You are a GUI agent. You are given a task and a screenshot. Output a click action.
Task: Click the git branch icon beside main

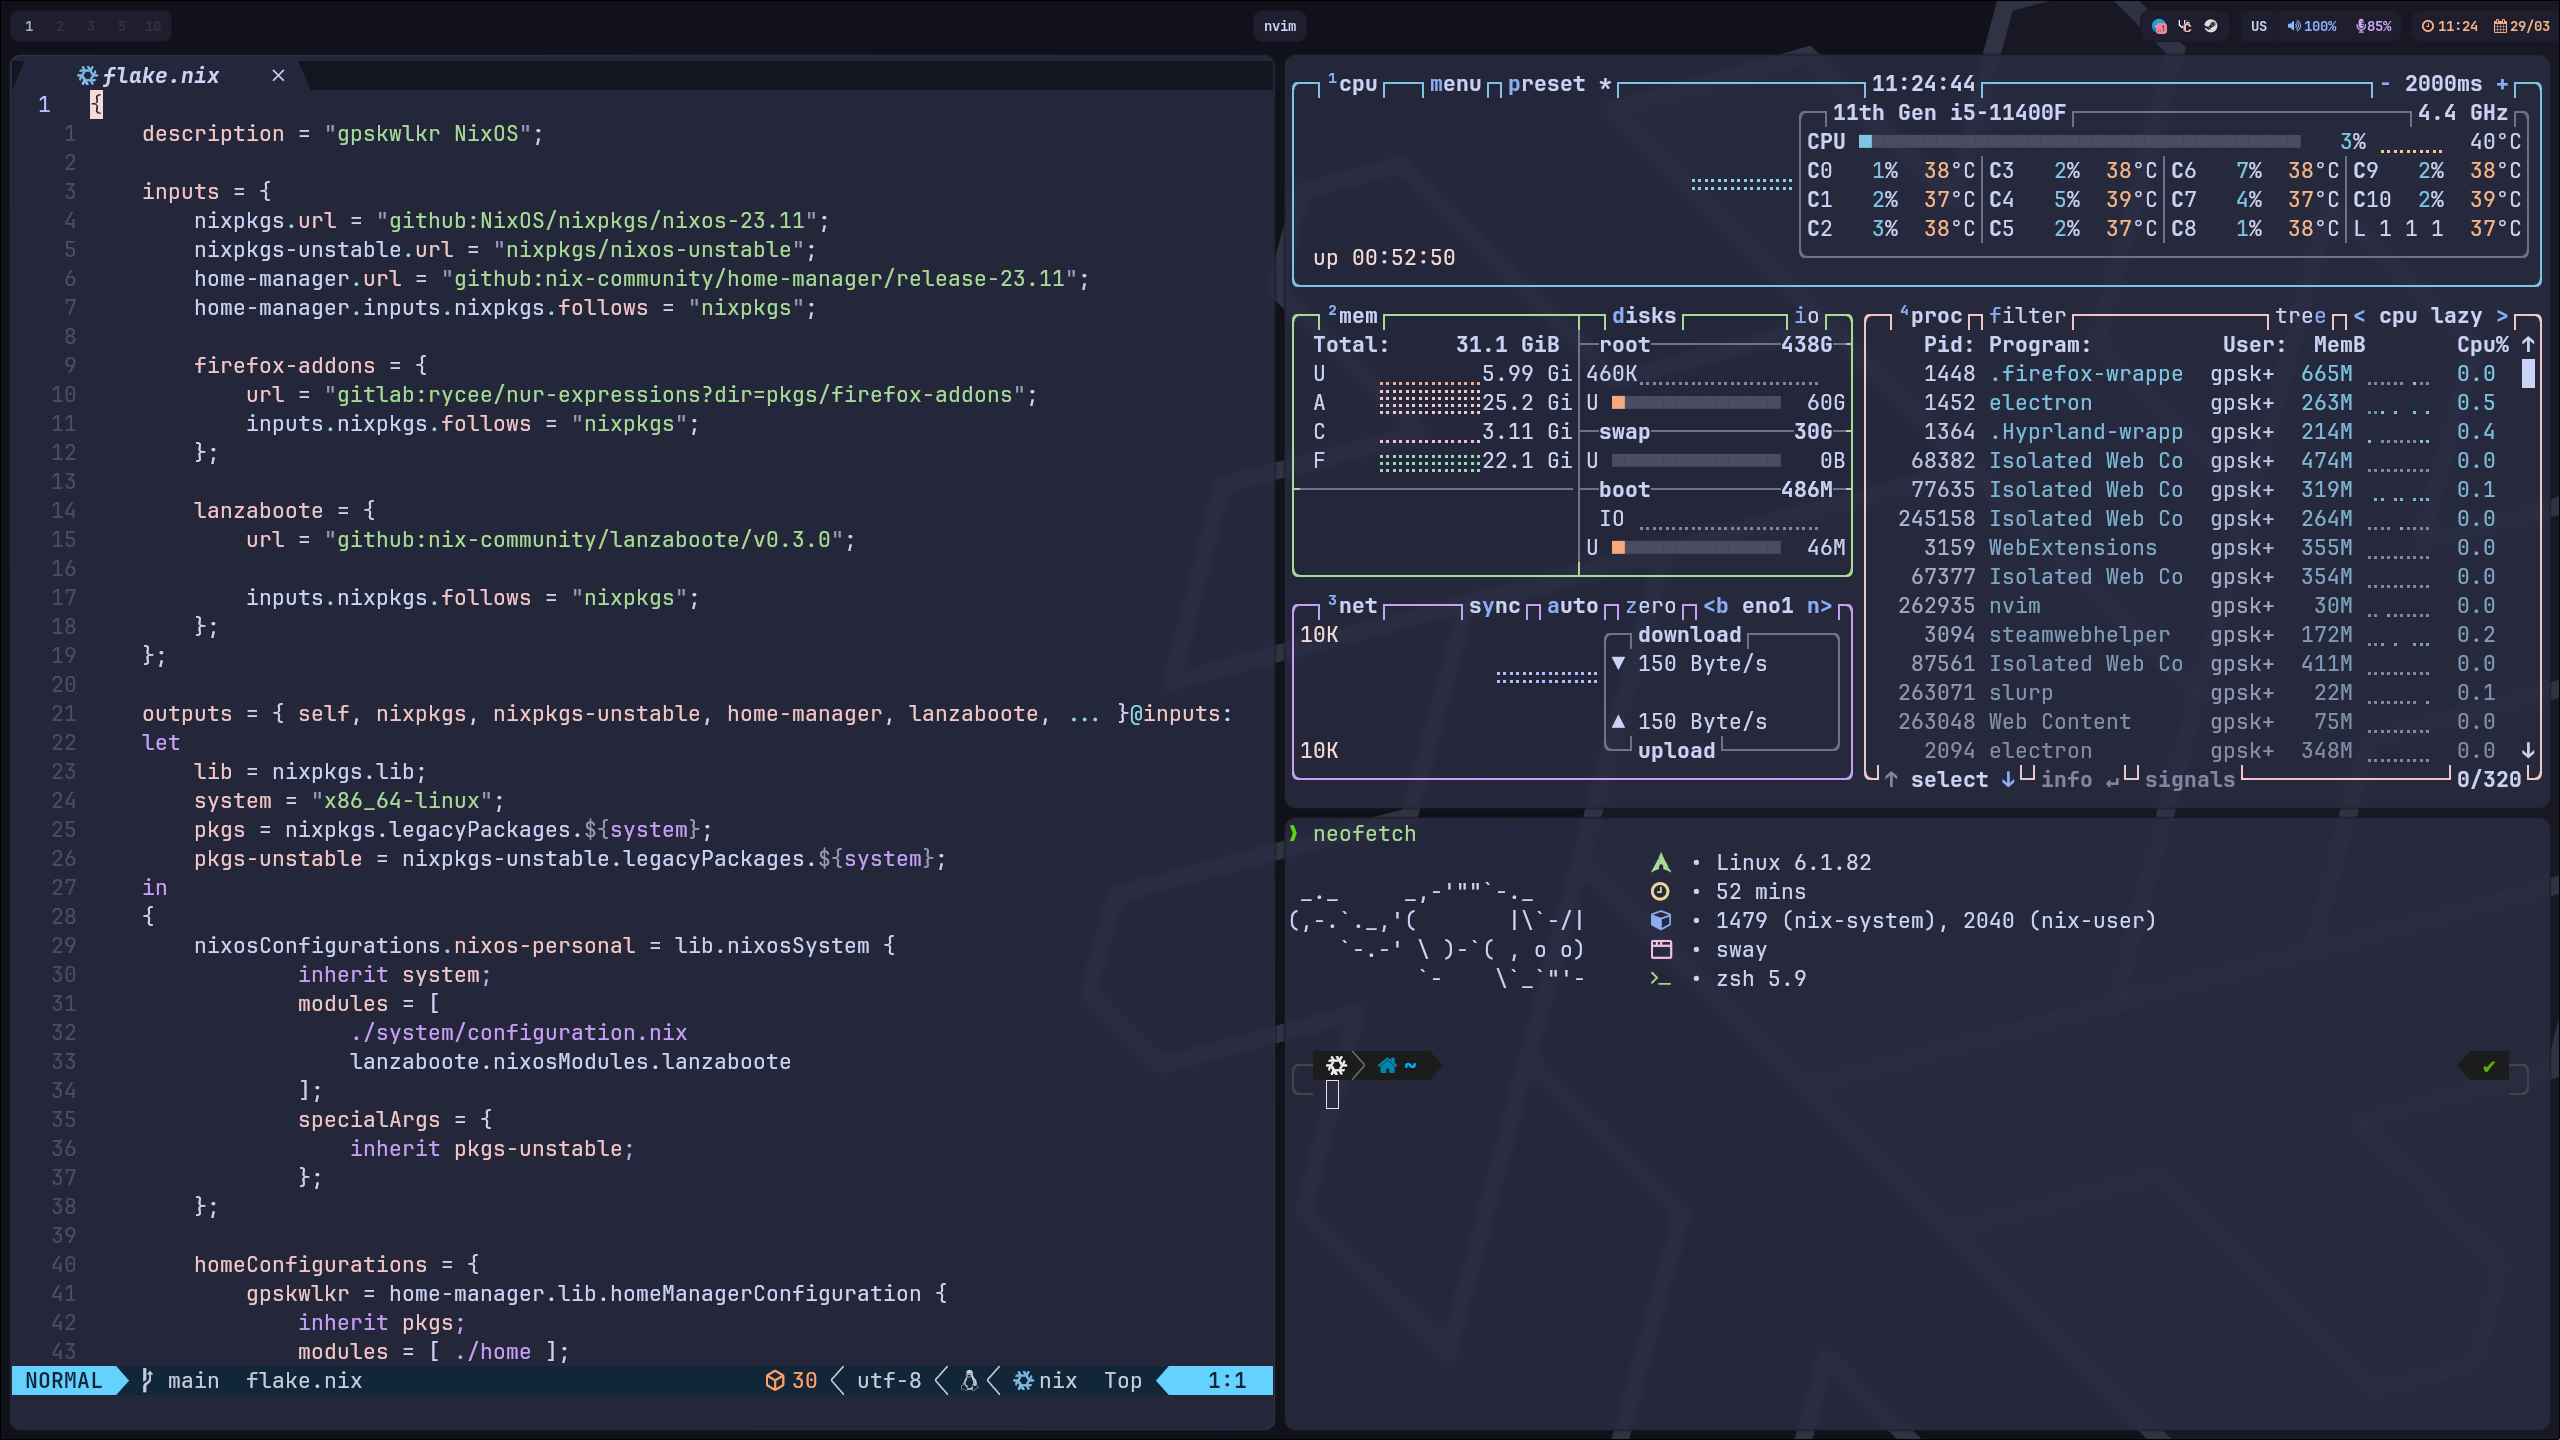(147, 1381)
